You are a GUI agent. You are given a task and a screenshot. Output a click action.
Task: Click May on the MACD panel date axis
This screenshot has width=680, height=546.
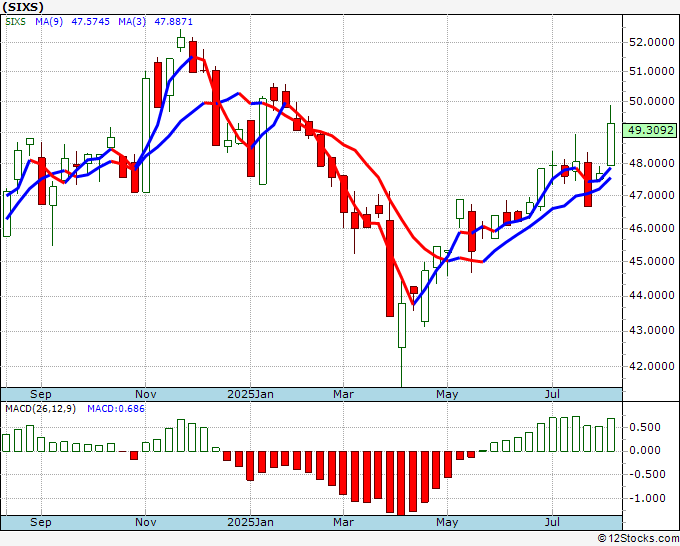[x=447, y=522]
